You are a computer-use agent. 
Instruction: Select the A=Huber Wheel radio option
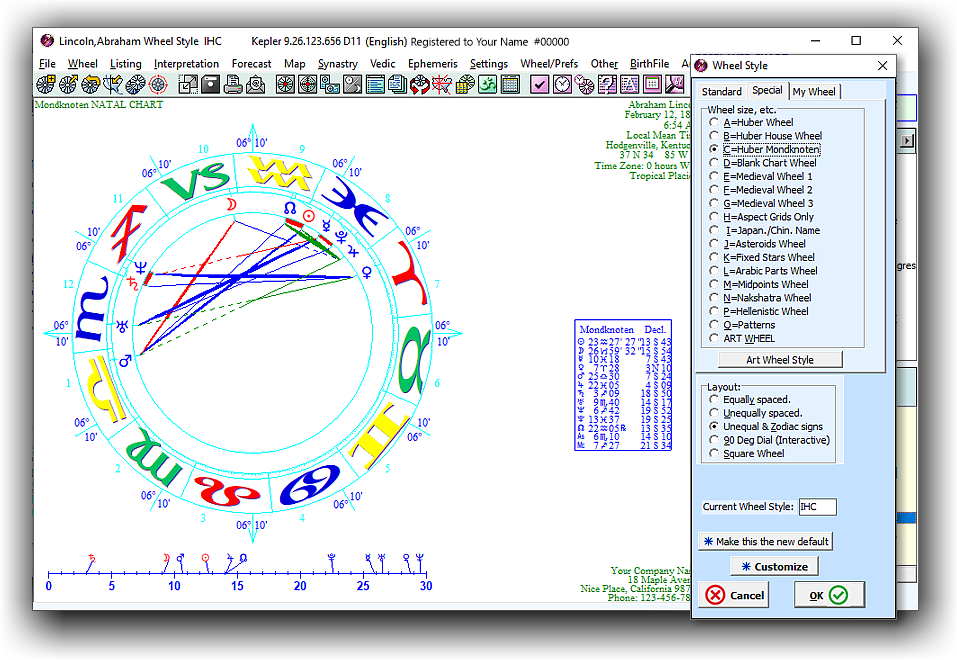pos(713,122)
